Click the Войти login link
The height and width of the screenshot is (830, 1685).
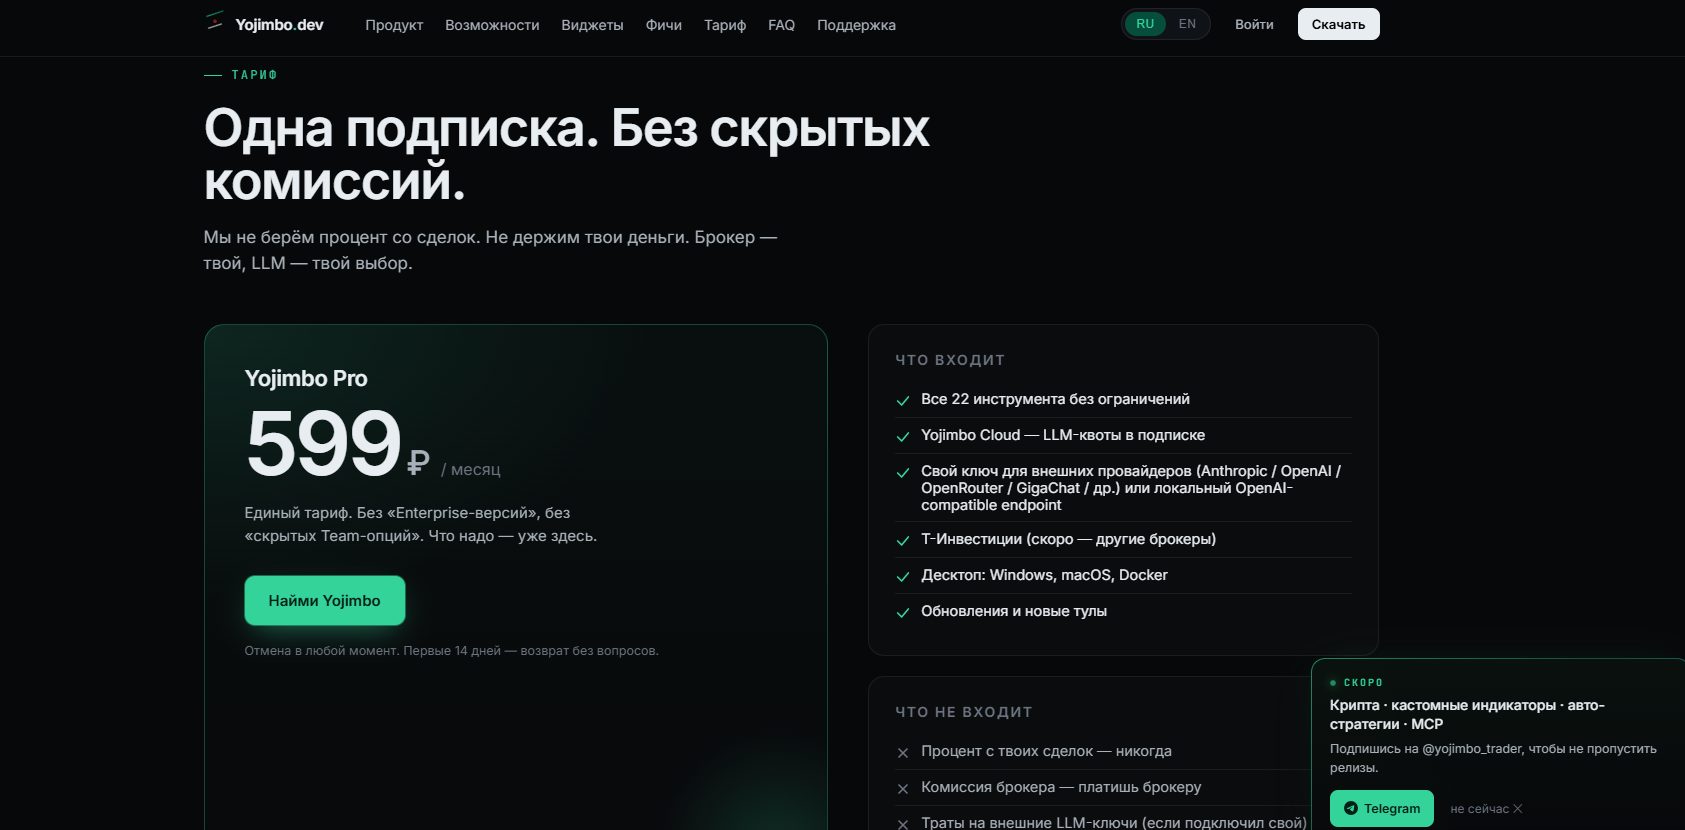(x=1254, y=24)
